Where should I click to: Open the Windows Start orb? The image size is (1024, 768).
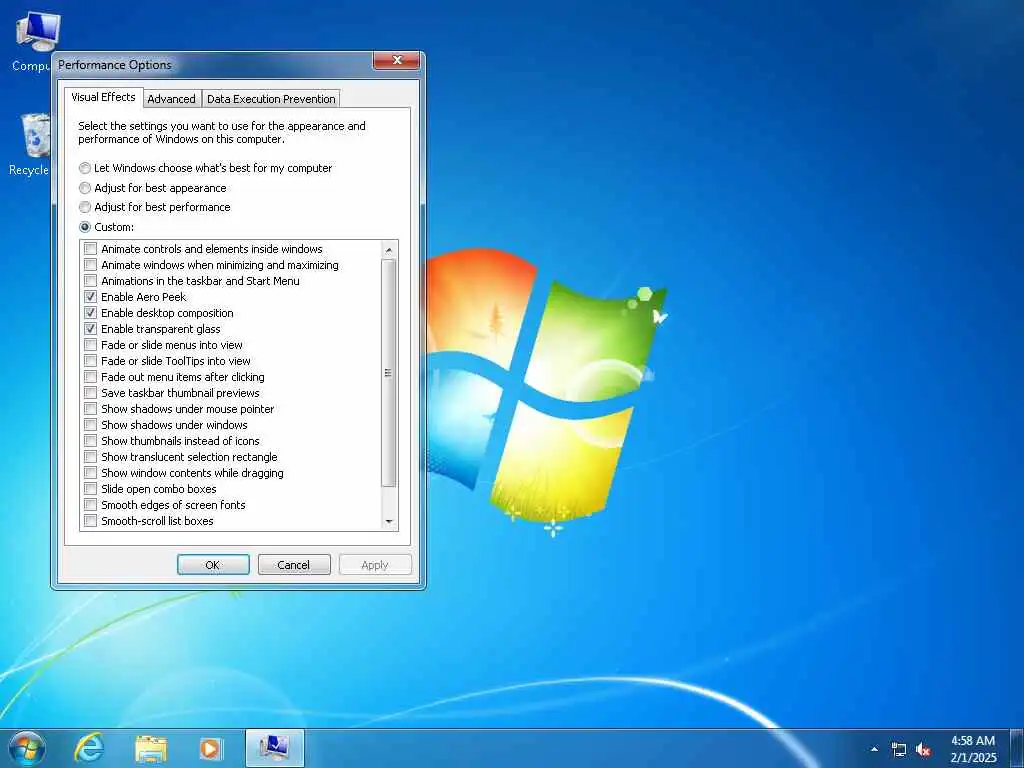pyautogui.click(x=27, y=748)
